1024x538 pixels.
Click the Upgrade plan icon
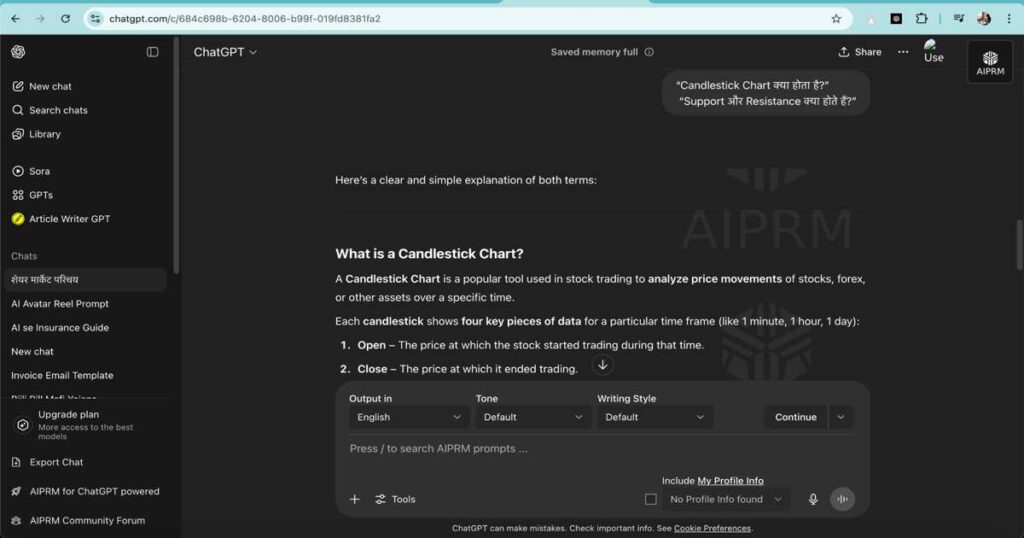click(23, 425)
